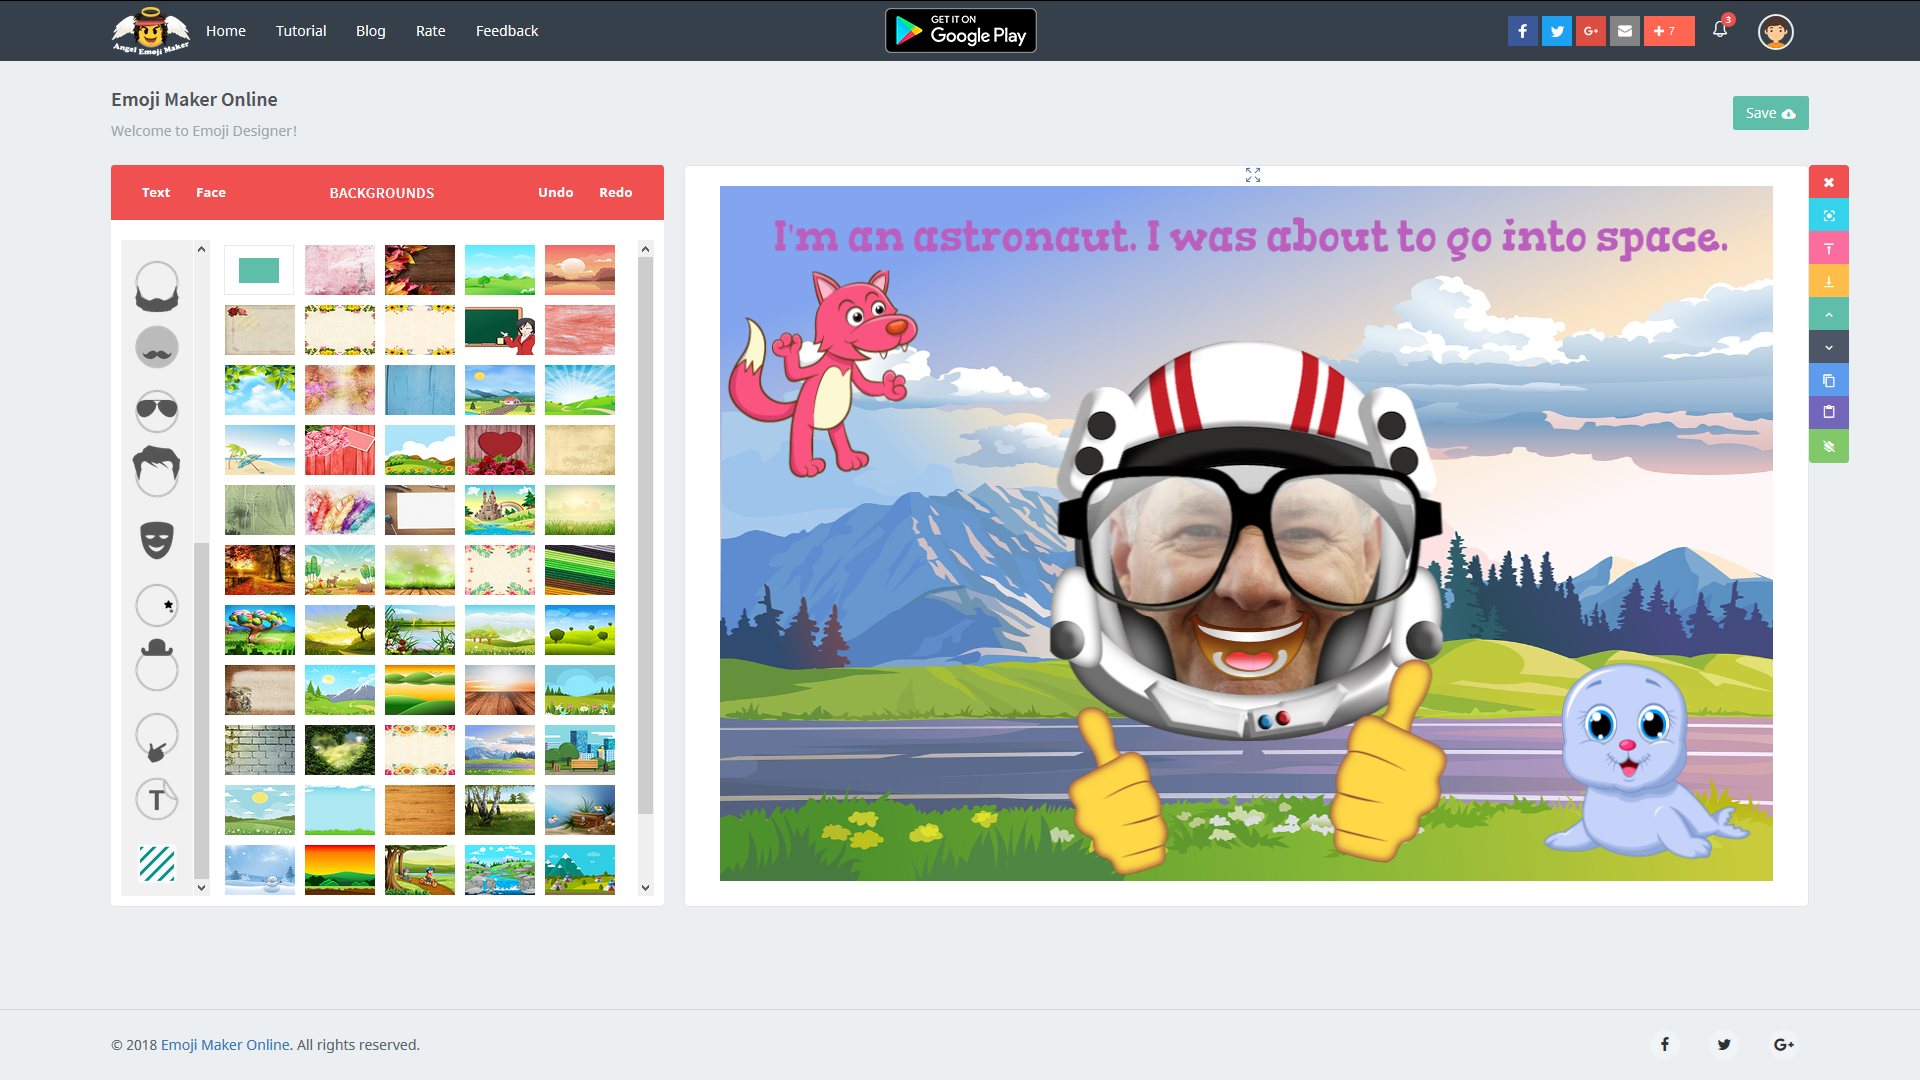This screenshot has width=1920, height=1080.
Task: Open the Tutorial menu item
Action: 301,31
